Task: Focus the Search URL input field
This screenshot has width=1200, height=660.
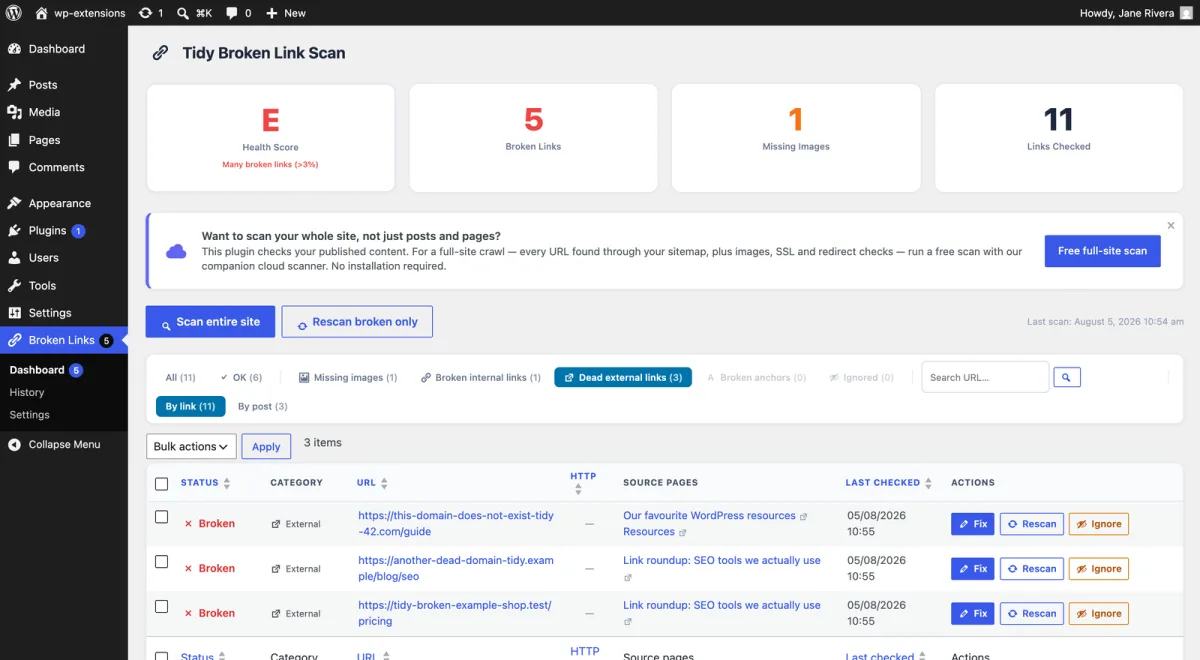Action: 985,377
